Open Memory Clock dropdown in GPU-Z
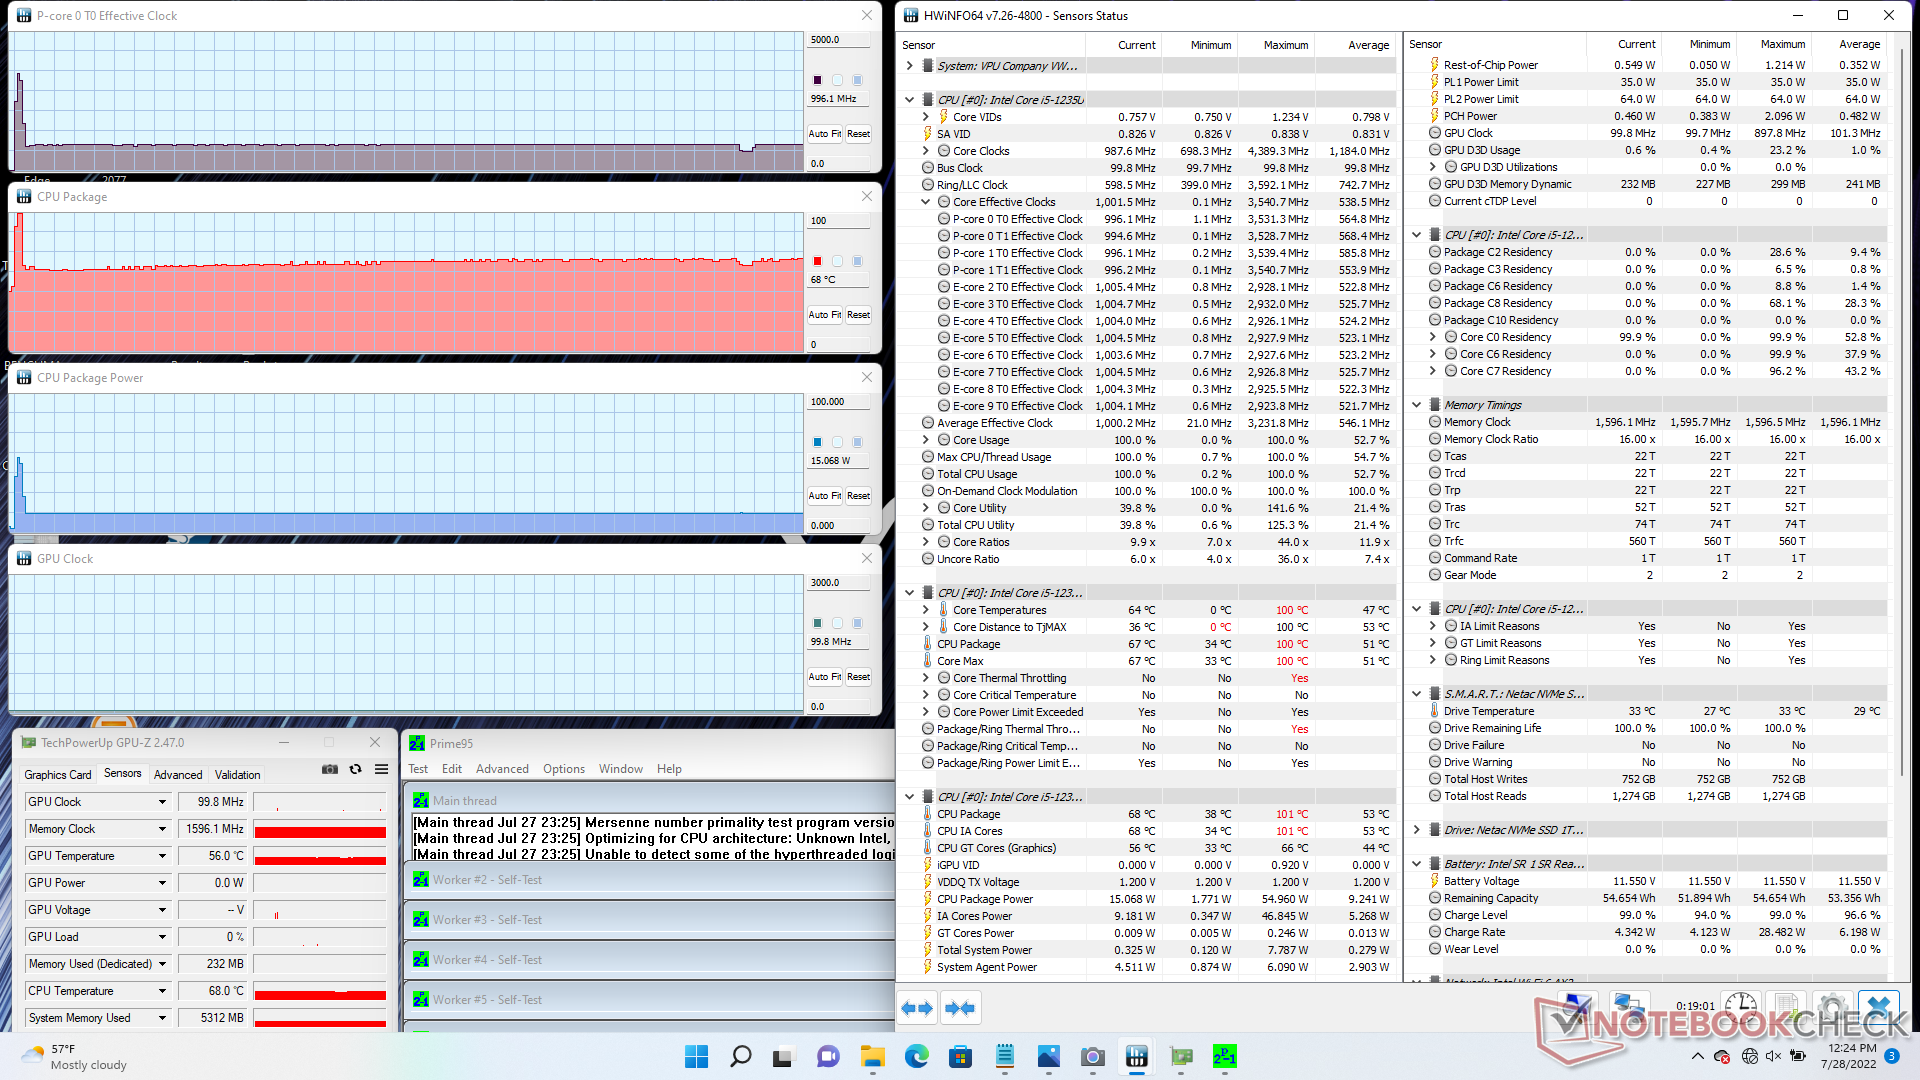Viewport: 1920px width, 1080px height. tap(162, 829)
